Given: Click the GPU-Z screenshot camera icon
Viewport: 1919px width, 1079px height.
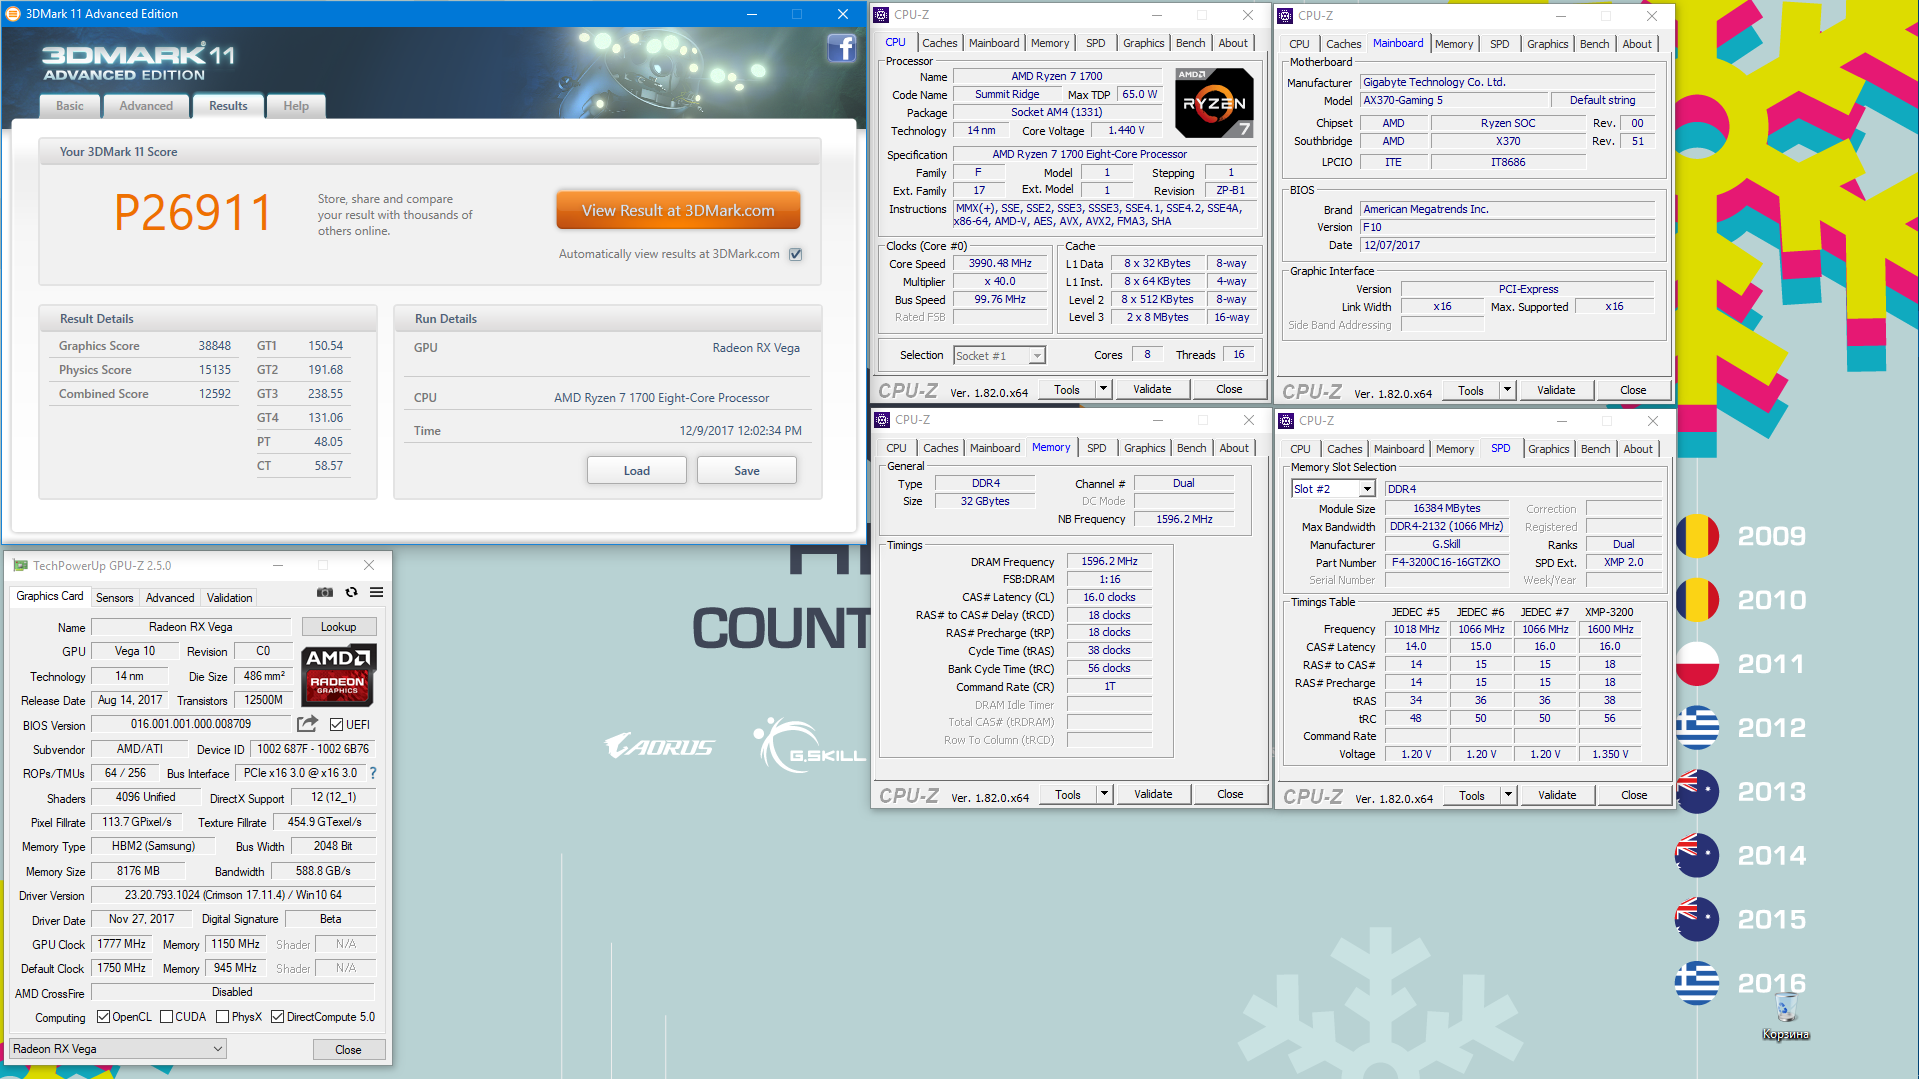Looking at the screenshot, I should click(325, 593).
